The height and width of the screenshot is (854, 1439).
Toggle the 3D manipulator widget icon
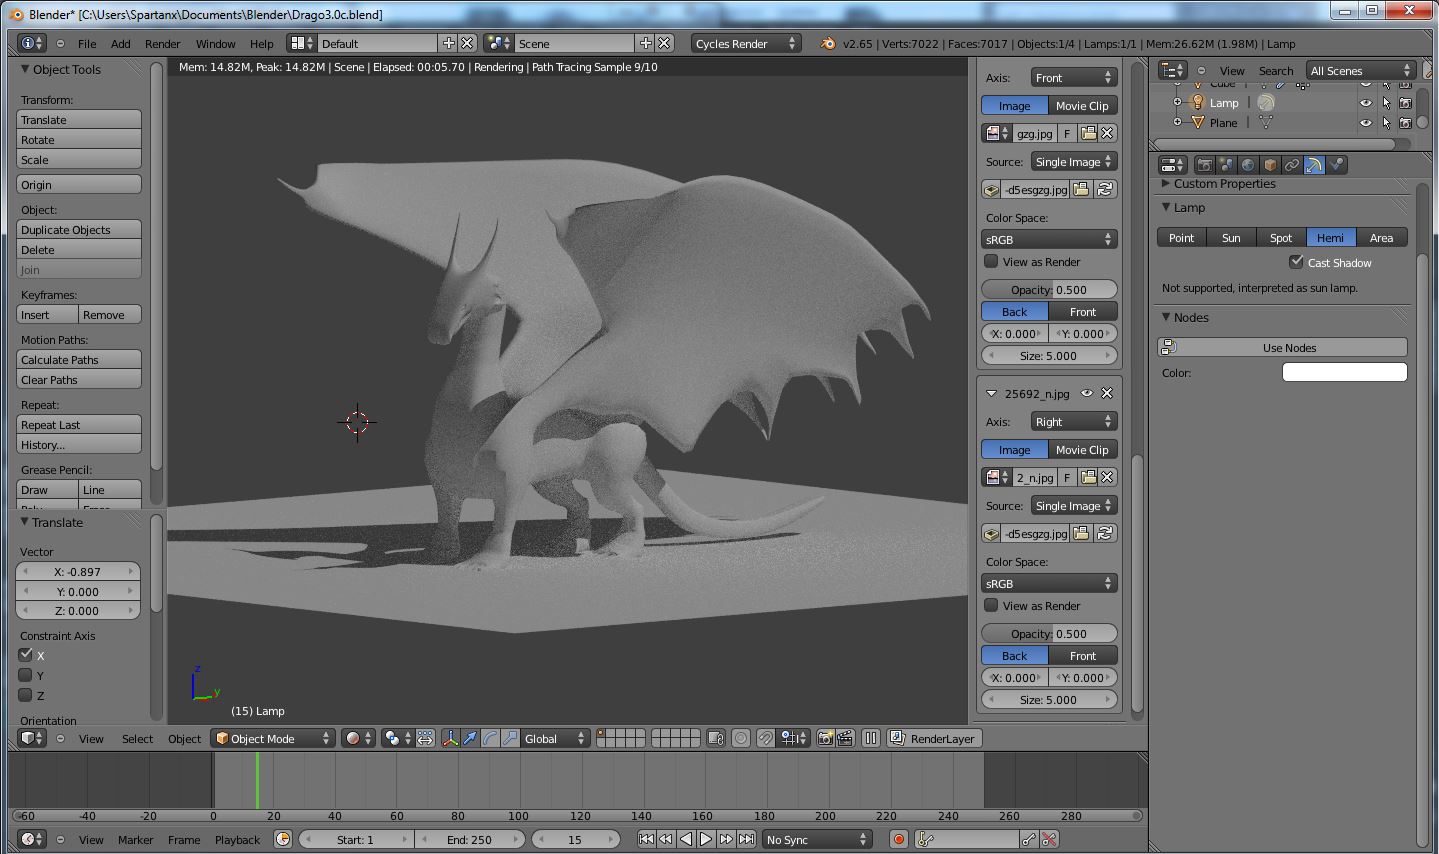tap(450, 738)
